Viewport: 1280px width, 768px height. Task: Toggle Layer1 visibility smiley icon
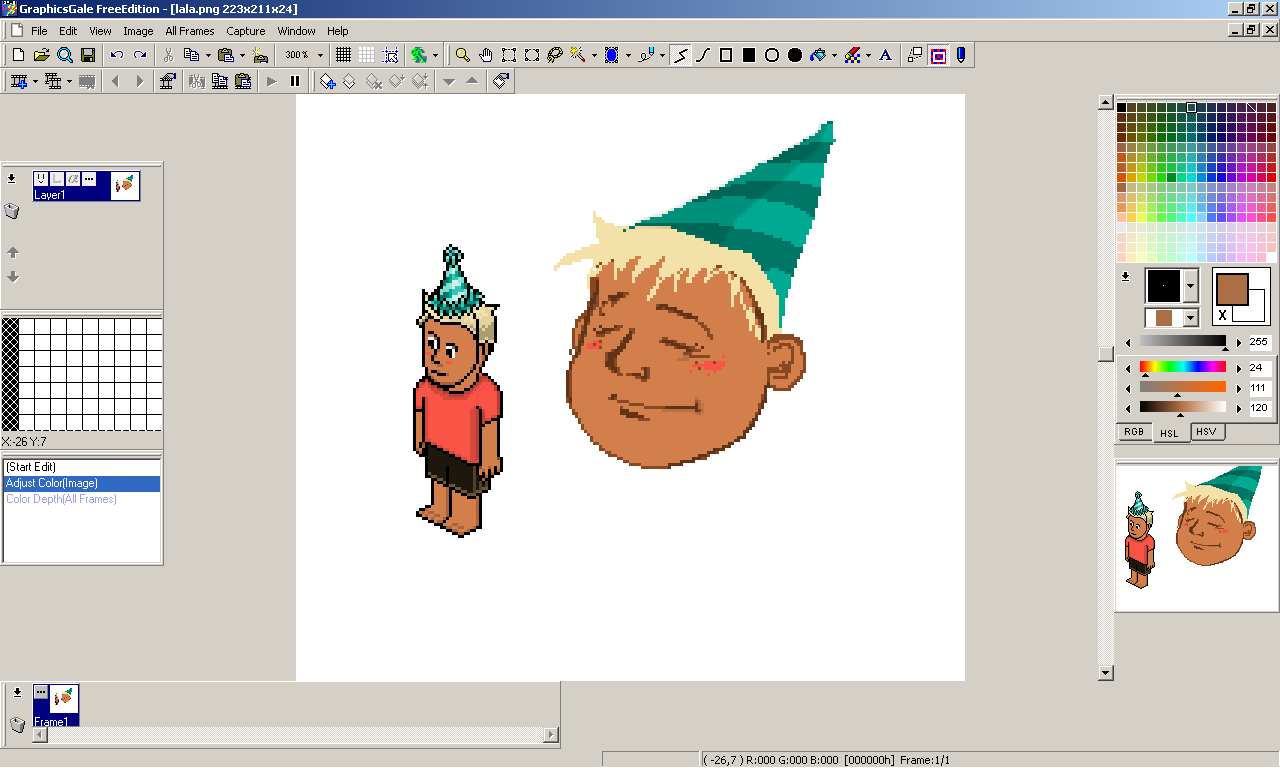click(41, 179)
